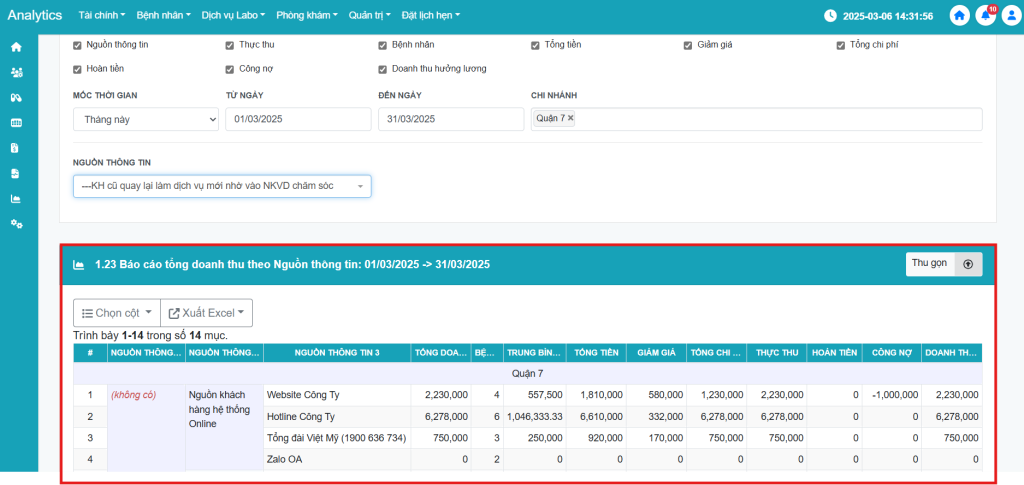Toggle the Hoàn tiền checkbox

(x=78, y=69)
